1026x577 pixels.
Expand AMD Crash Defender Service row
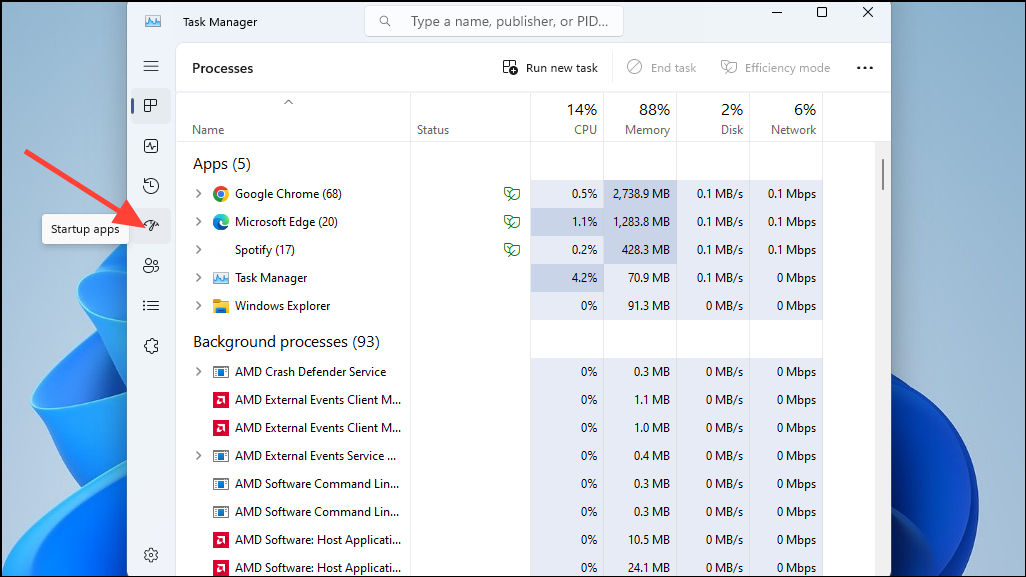198,372
